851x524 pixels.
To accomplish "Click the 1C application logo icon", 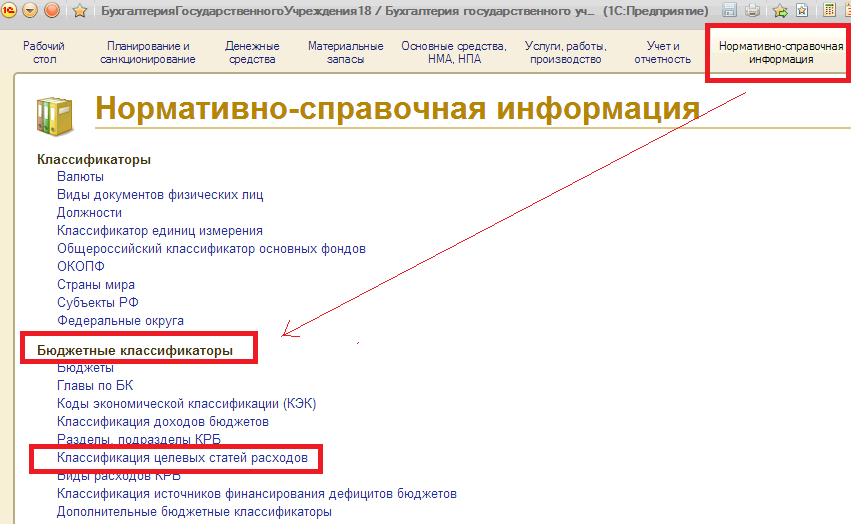I will coord(8,10).
